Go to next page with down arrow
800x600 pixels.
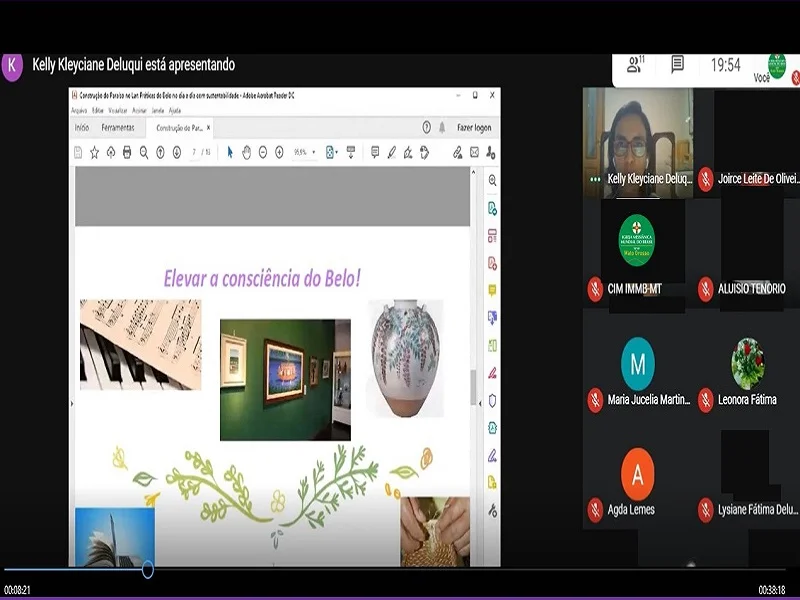176,153
